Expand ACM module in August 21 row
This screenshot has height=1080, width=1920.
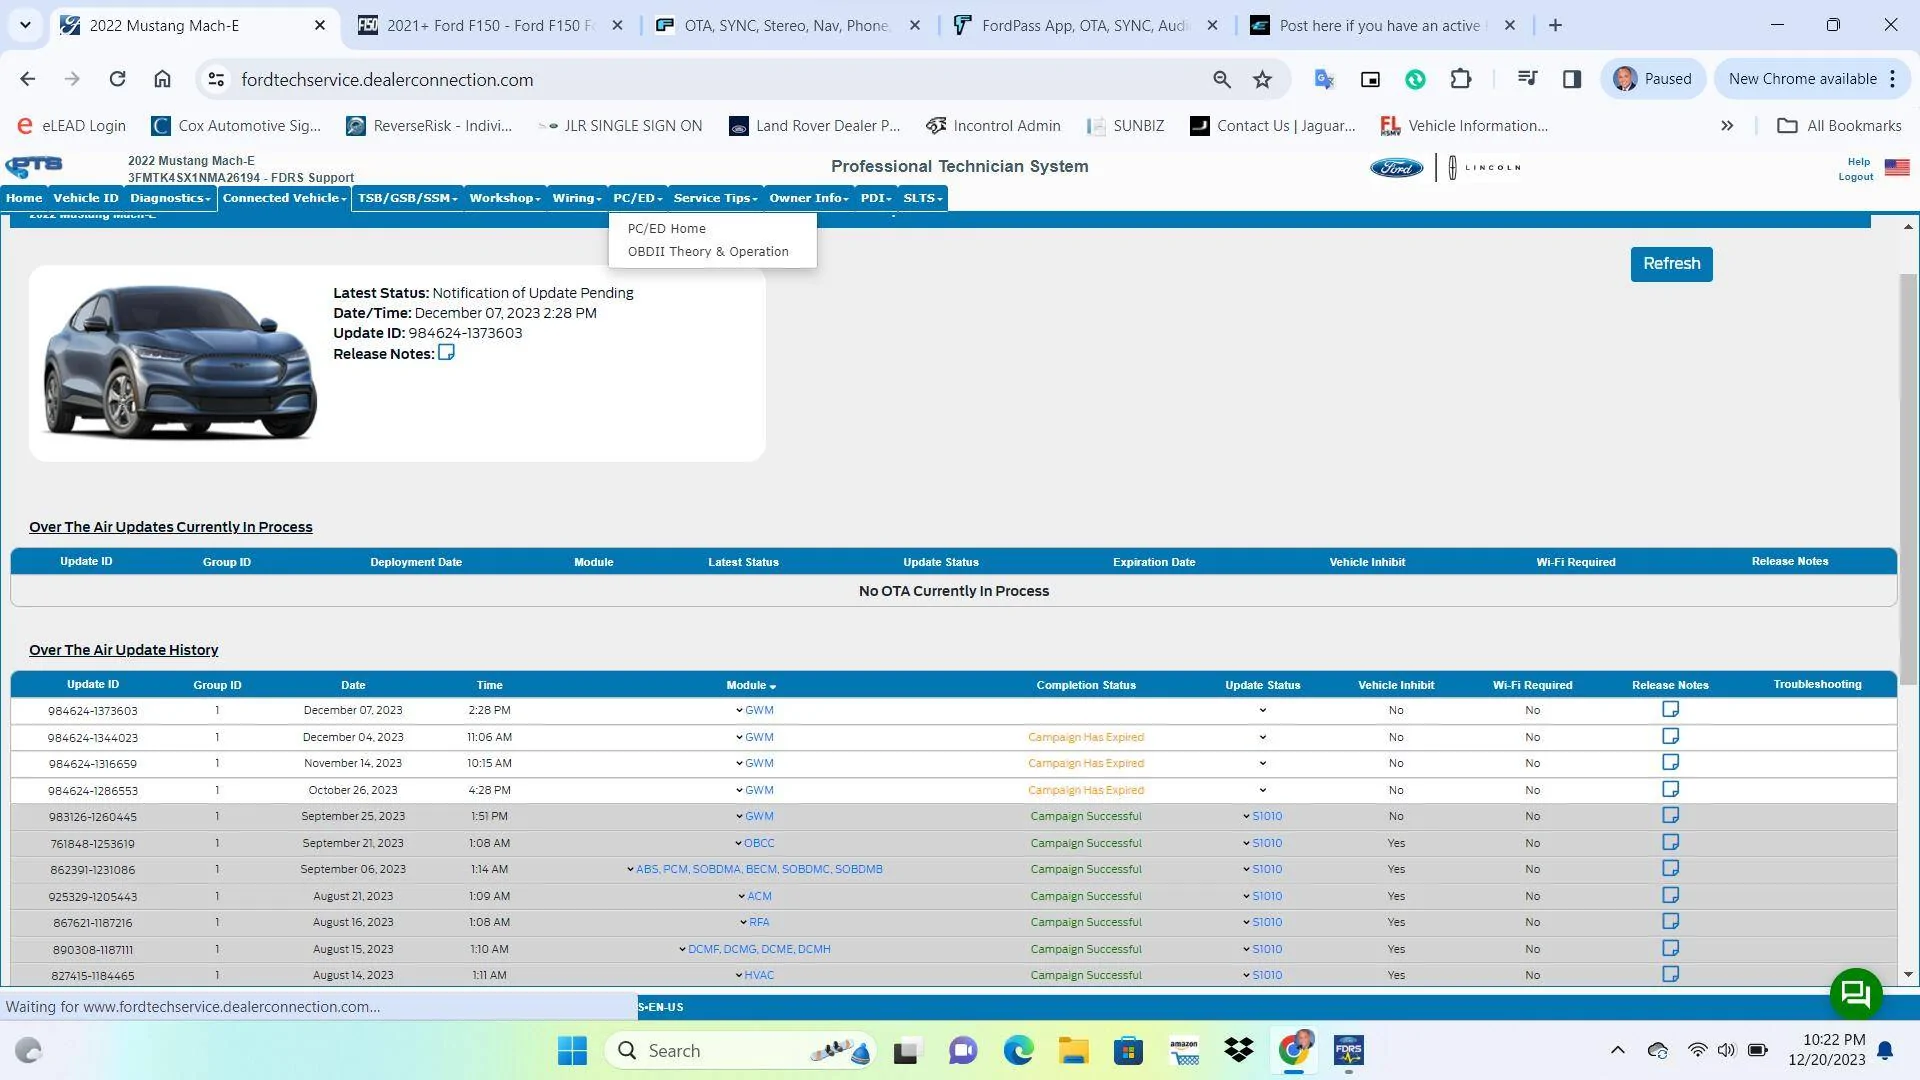coord(755,897)
